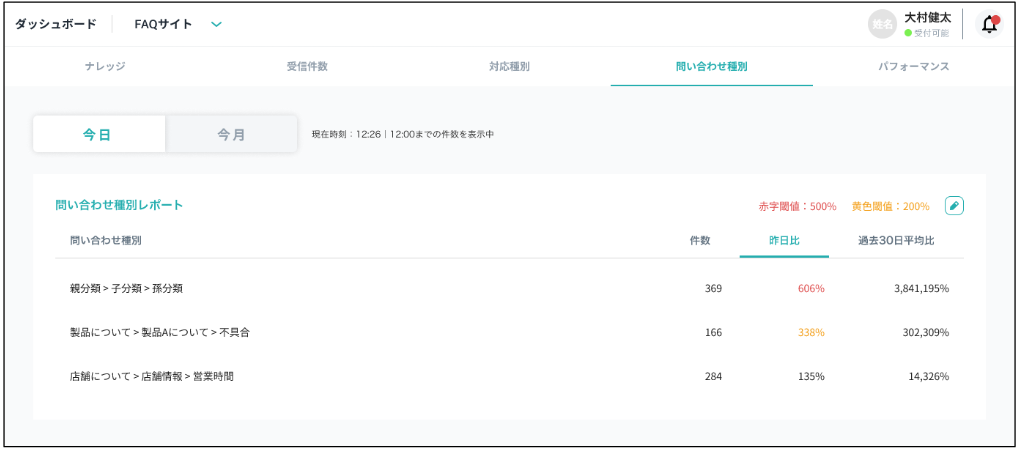
Task: Click the notification bell icon
Action: [x=989, y=25]
